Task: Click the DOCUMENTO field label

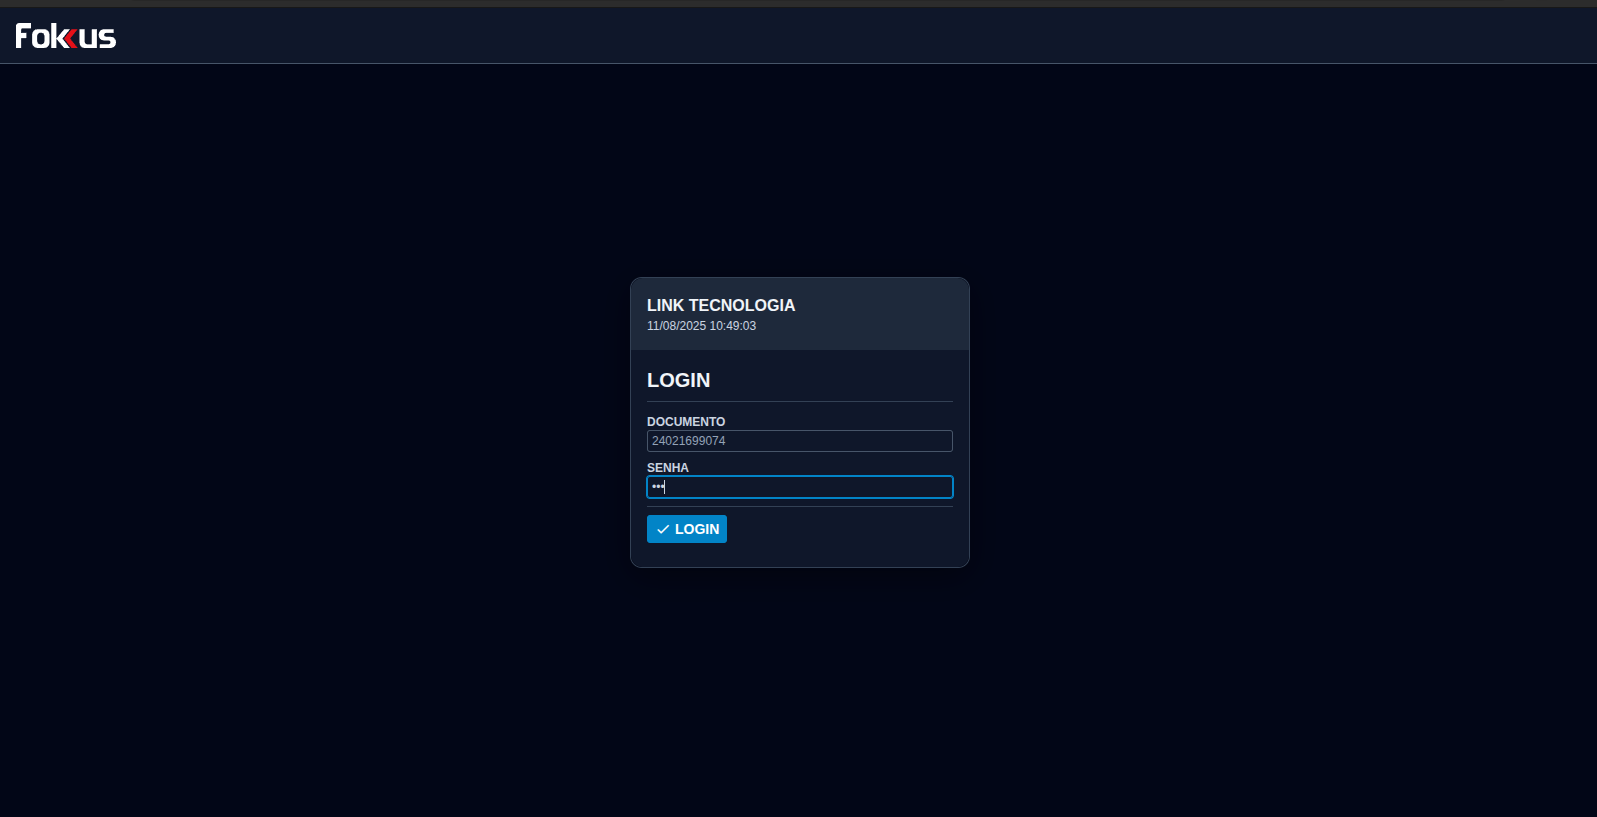Action: [685, 422]
